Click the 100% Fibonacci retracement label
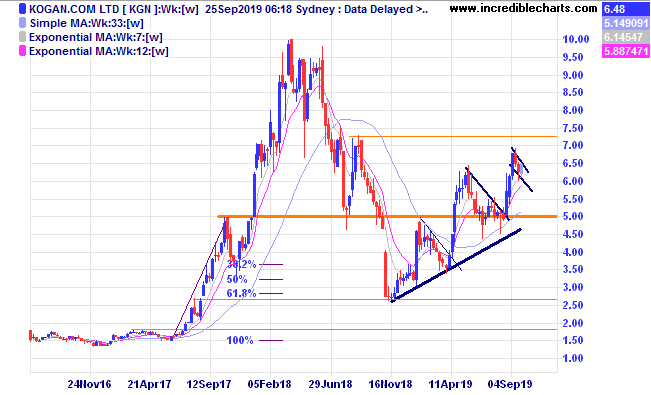The height and width of the screenshot is (395, 651). (x=240, y=340)
